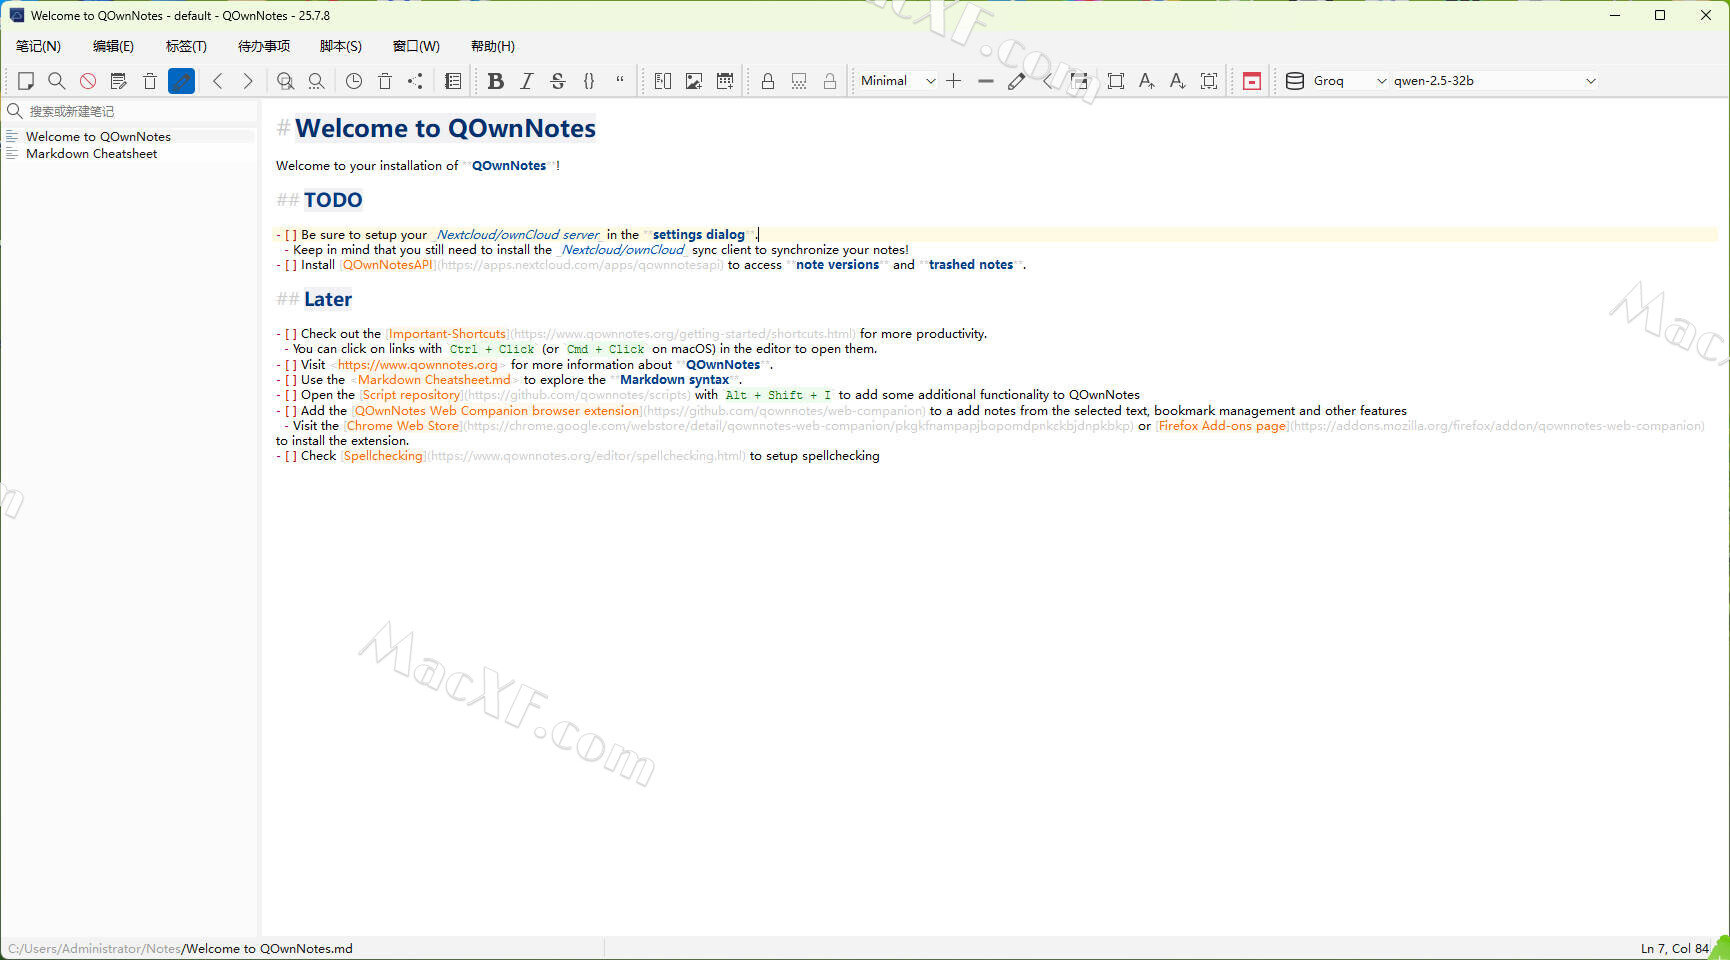Click the Later heading text
The width and height of the screenshot is (1730, 960).
click(x=328, y=299)
